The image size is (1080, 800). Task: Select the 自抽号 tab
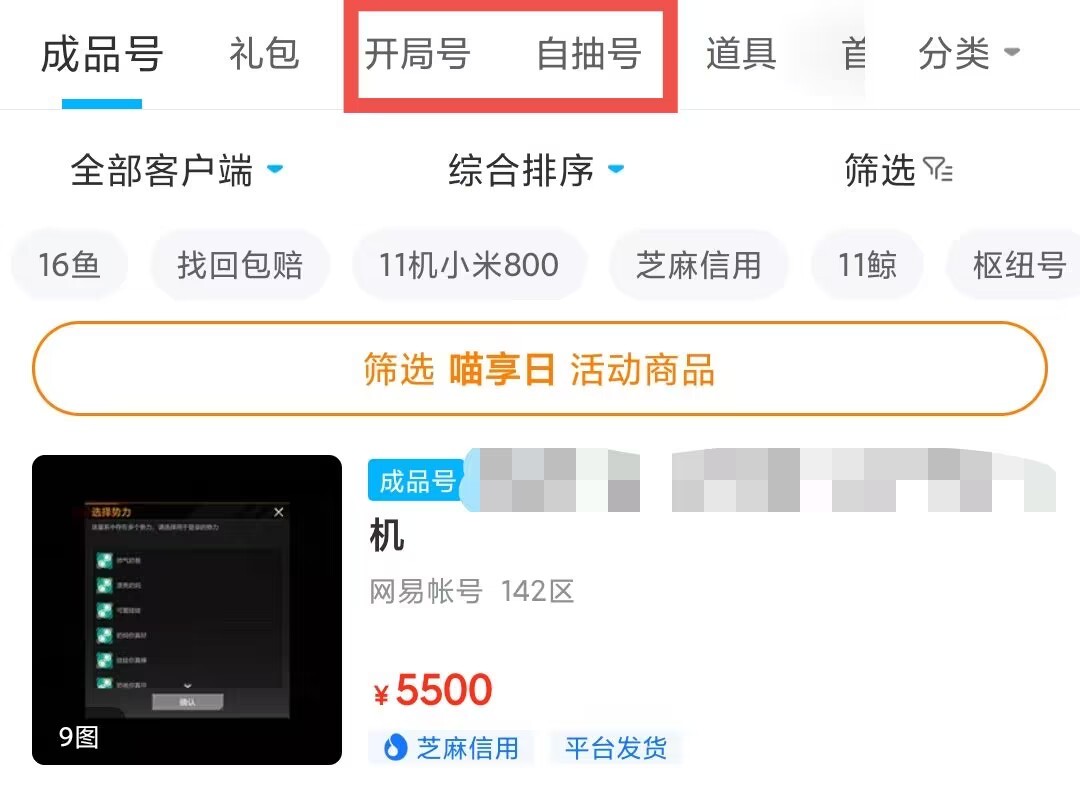point(589,53)
